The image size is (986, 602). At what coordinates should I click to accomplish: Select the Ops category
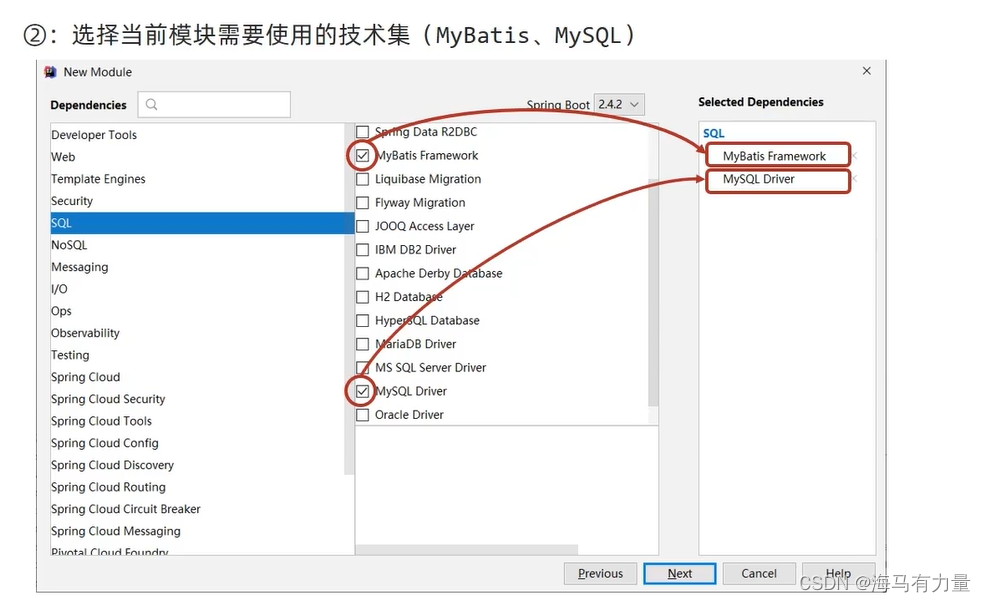(197, 311)
